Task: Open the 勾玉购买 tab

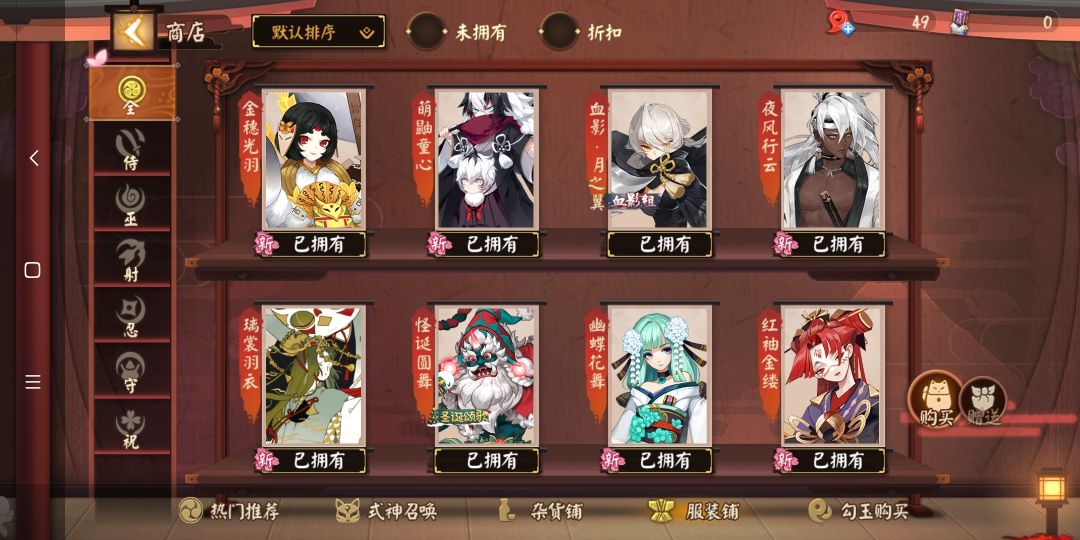Action: point(858,511)
